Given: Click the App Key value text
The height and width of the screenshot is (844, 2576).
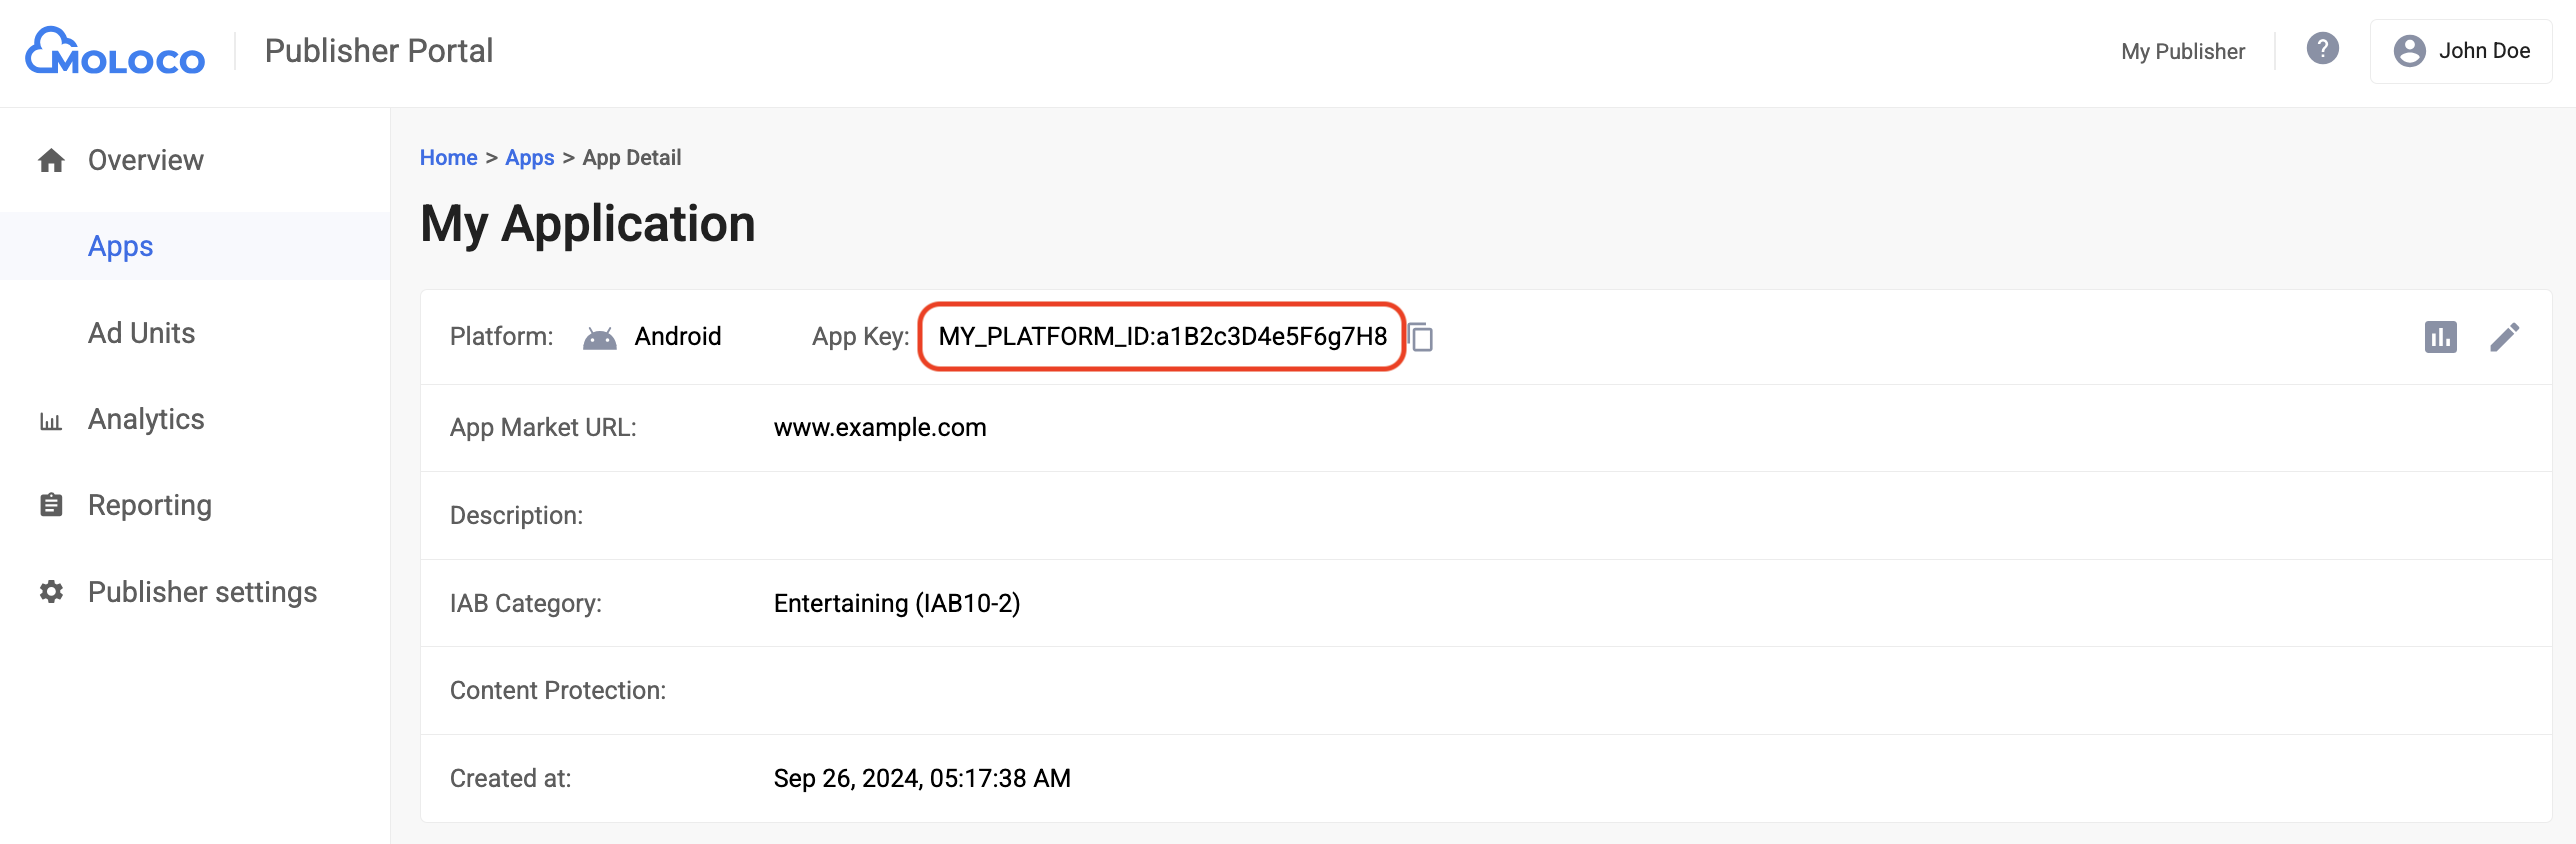Looking at the screenshot, I should point(1162,337).
